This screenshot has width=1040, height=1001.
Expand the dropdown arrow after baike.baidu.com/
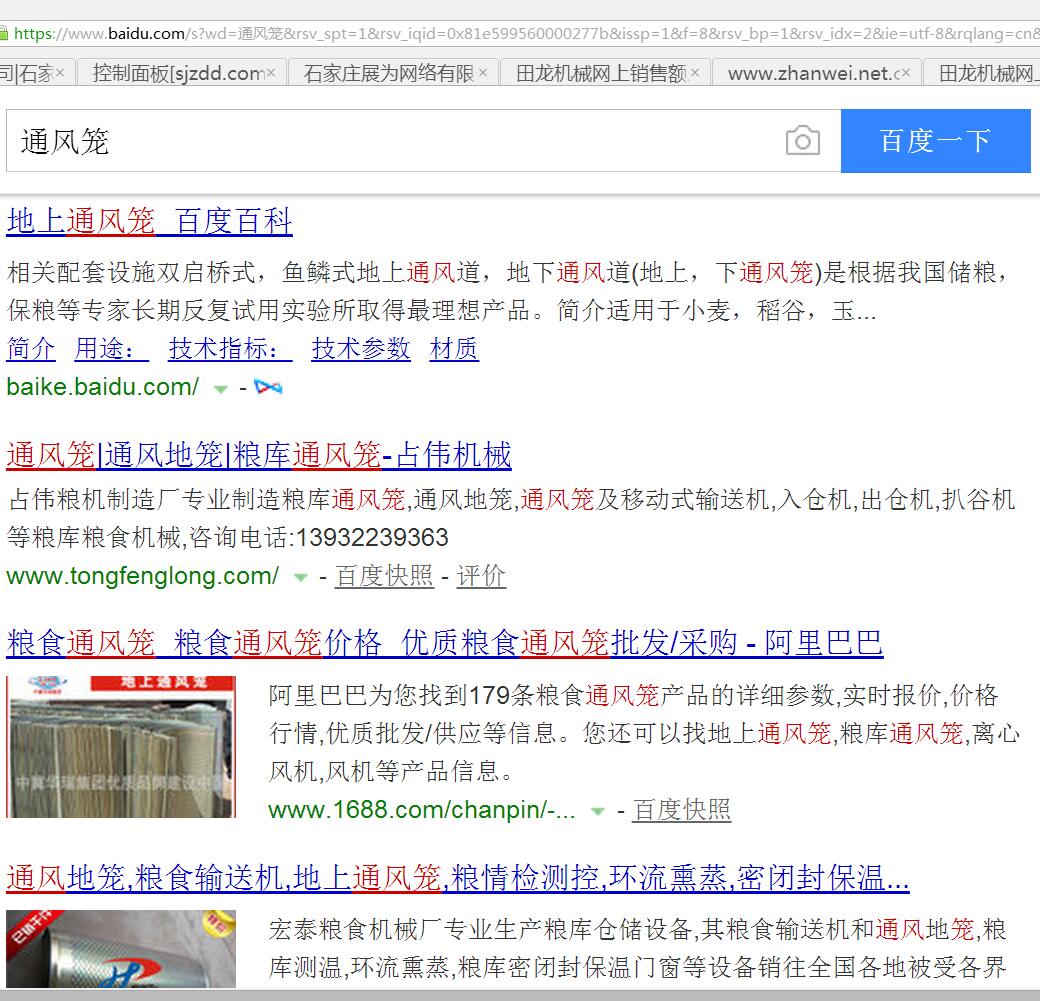[x=220, y=389]
